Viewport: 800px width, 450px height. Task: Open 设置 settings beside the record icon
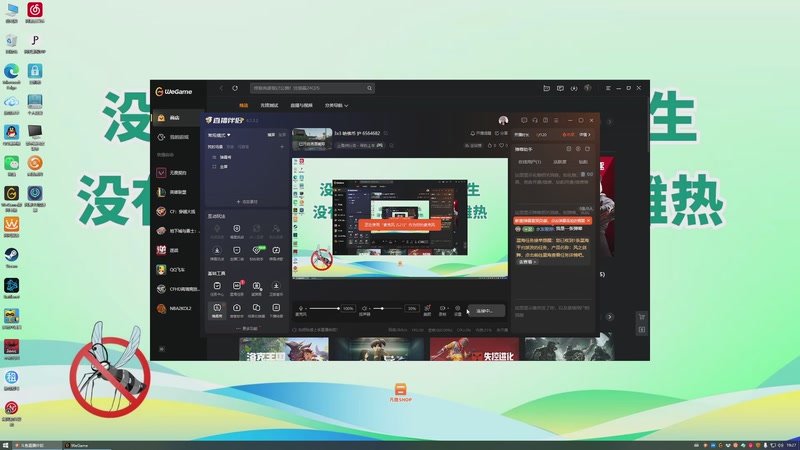pyautogui.click(x=458, y=310)
